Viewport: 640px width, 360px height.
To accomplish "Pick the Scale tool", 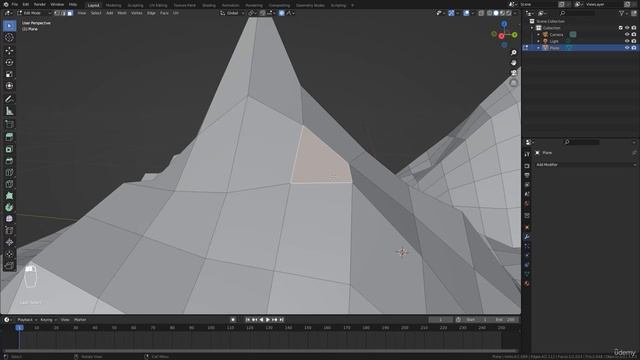I will click(x=9, y=74).
